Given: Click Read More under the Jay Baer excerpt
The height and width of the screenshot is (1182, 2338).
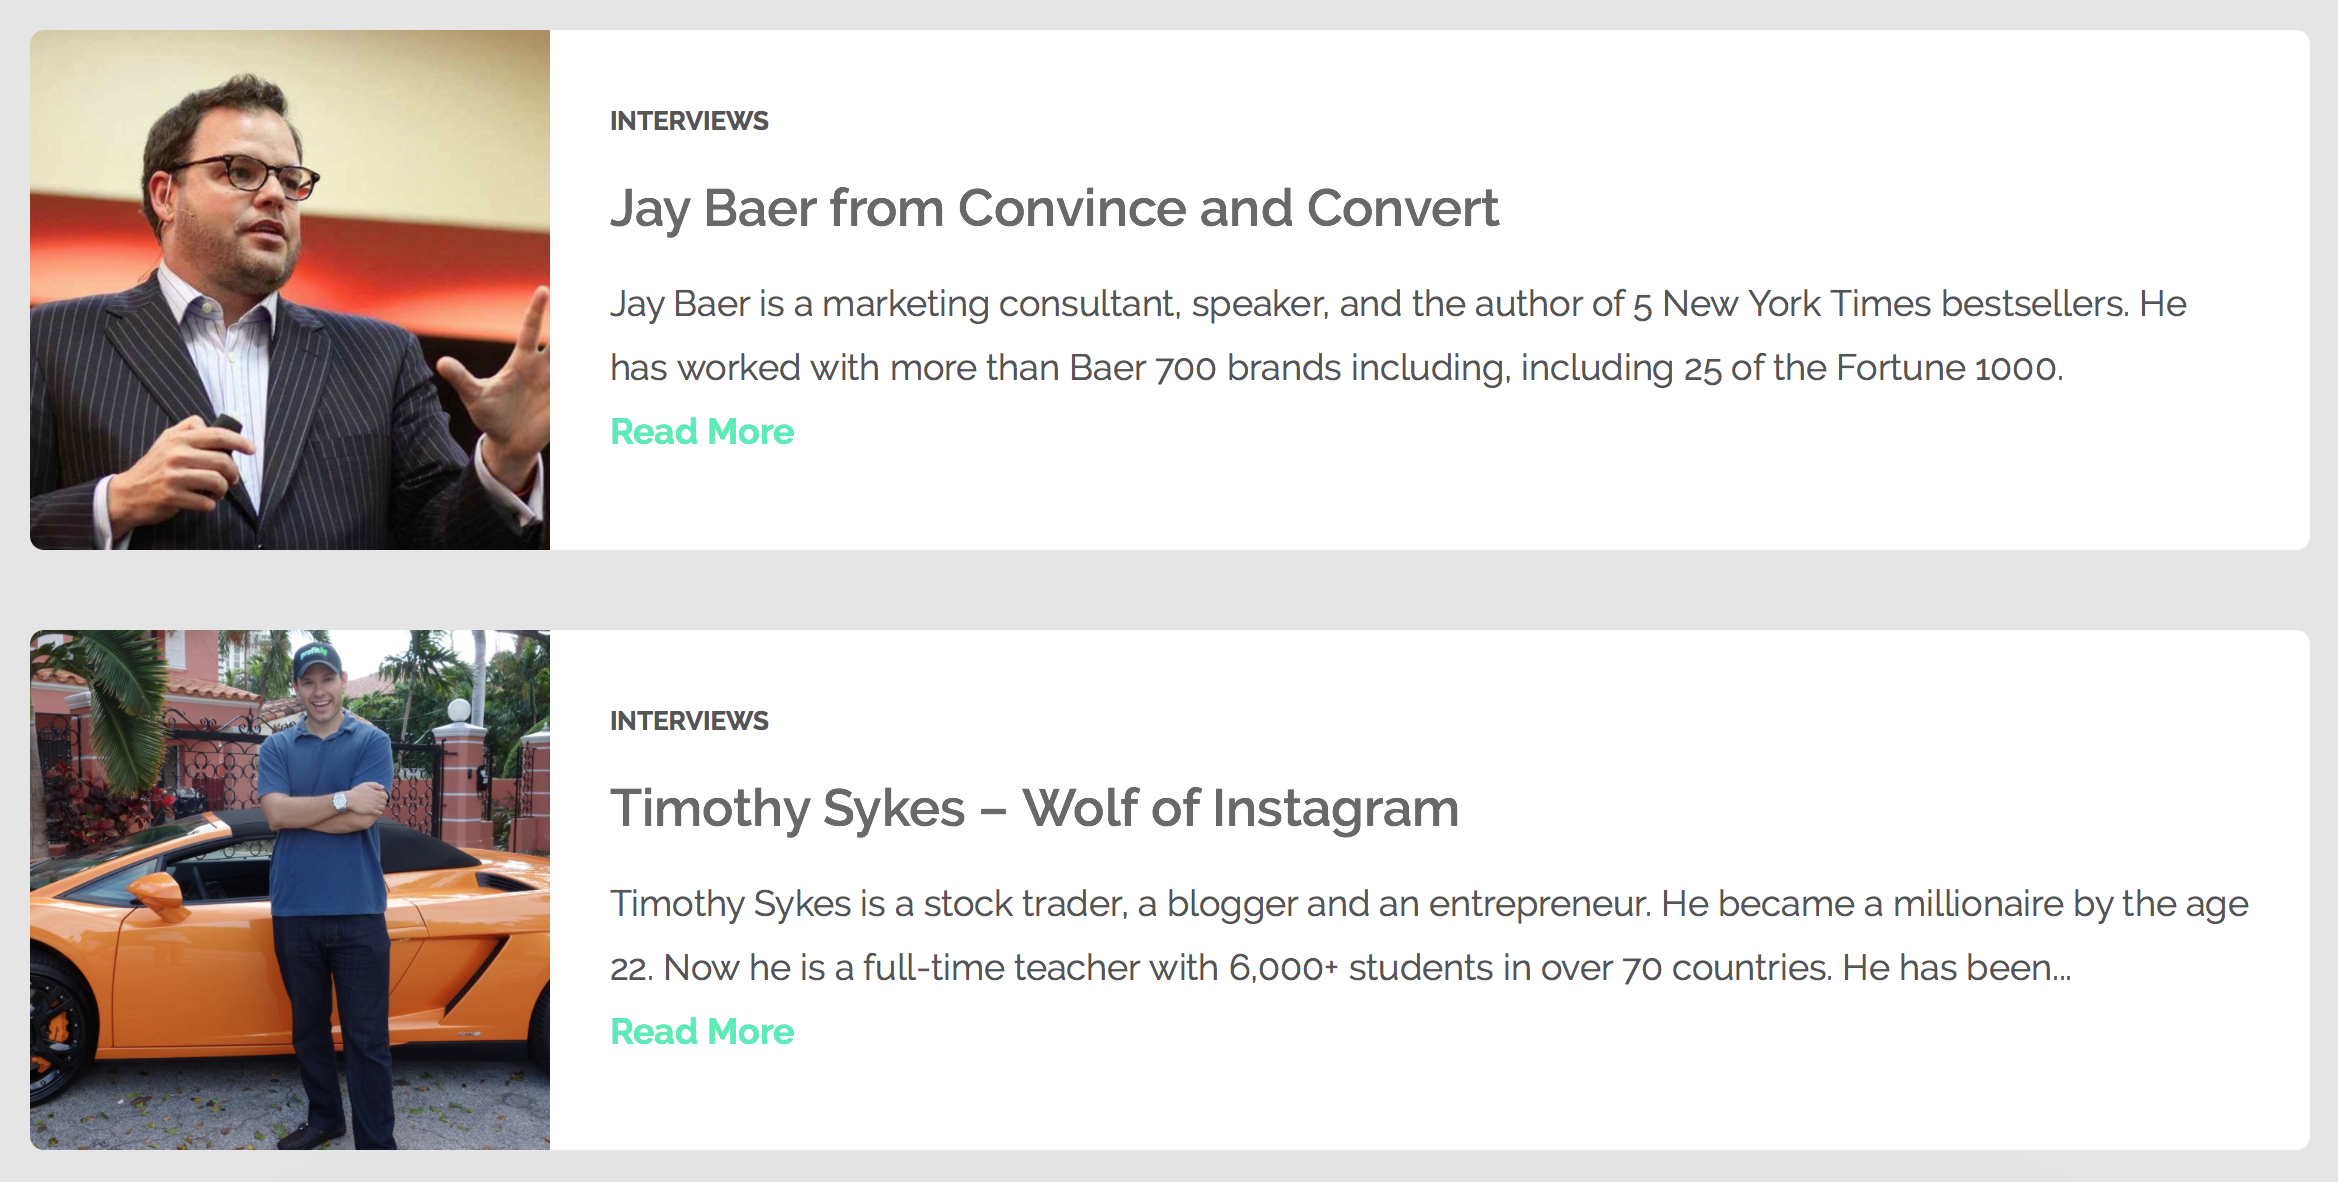Looking at the screenshot, I should pos(702,432).
